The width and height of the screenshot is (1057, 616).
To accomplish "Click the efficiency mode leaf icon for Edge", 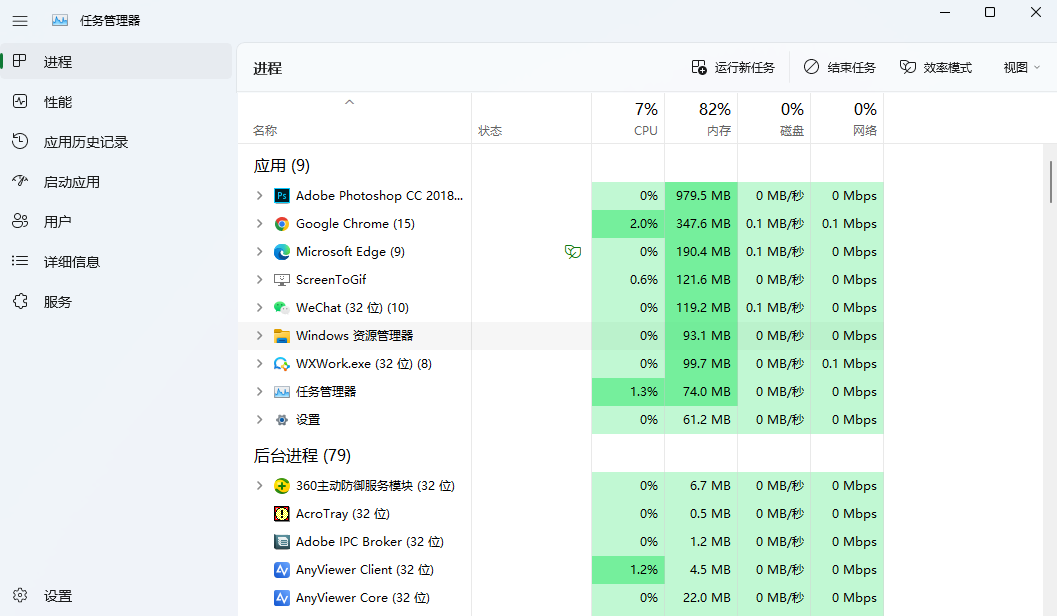I will (x=573, y=252).
